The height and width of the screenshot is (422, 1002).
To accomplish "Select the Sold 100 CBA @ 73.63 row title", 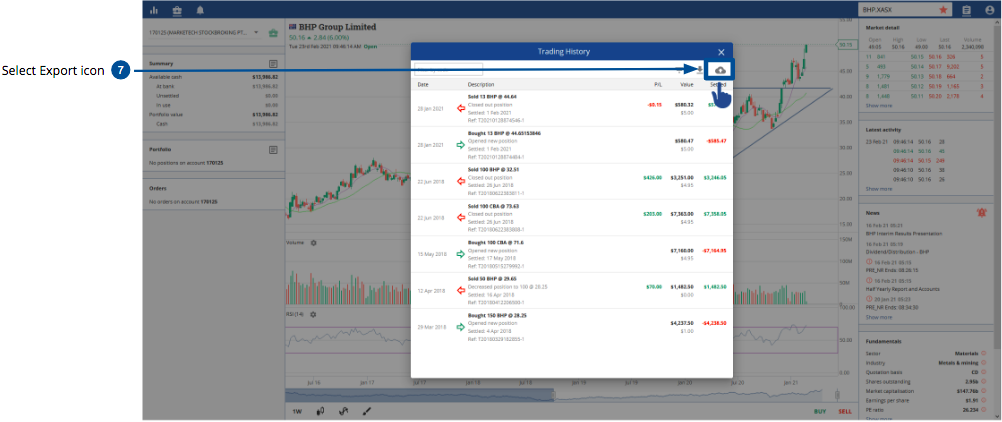I will pos(493,206).
